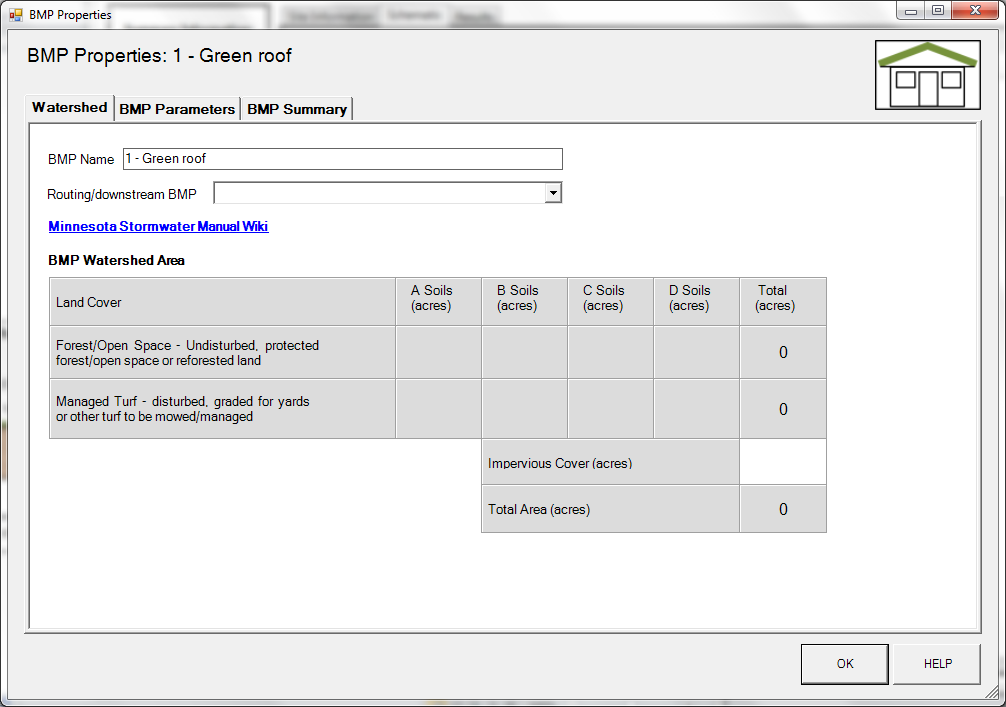The image size is (1006, 707).
Task: Click Forest/Open Space B Soils cell
Action: (524, 352)
